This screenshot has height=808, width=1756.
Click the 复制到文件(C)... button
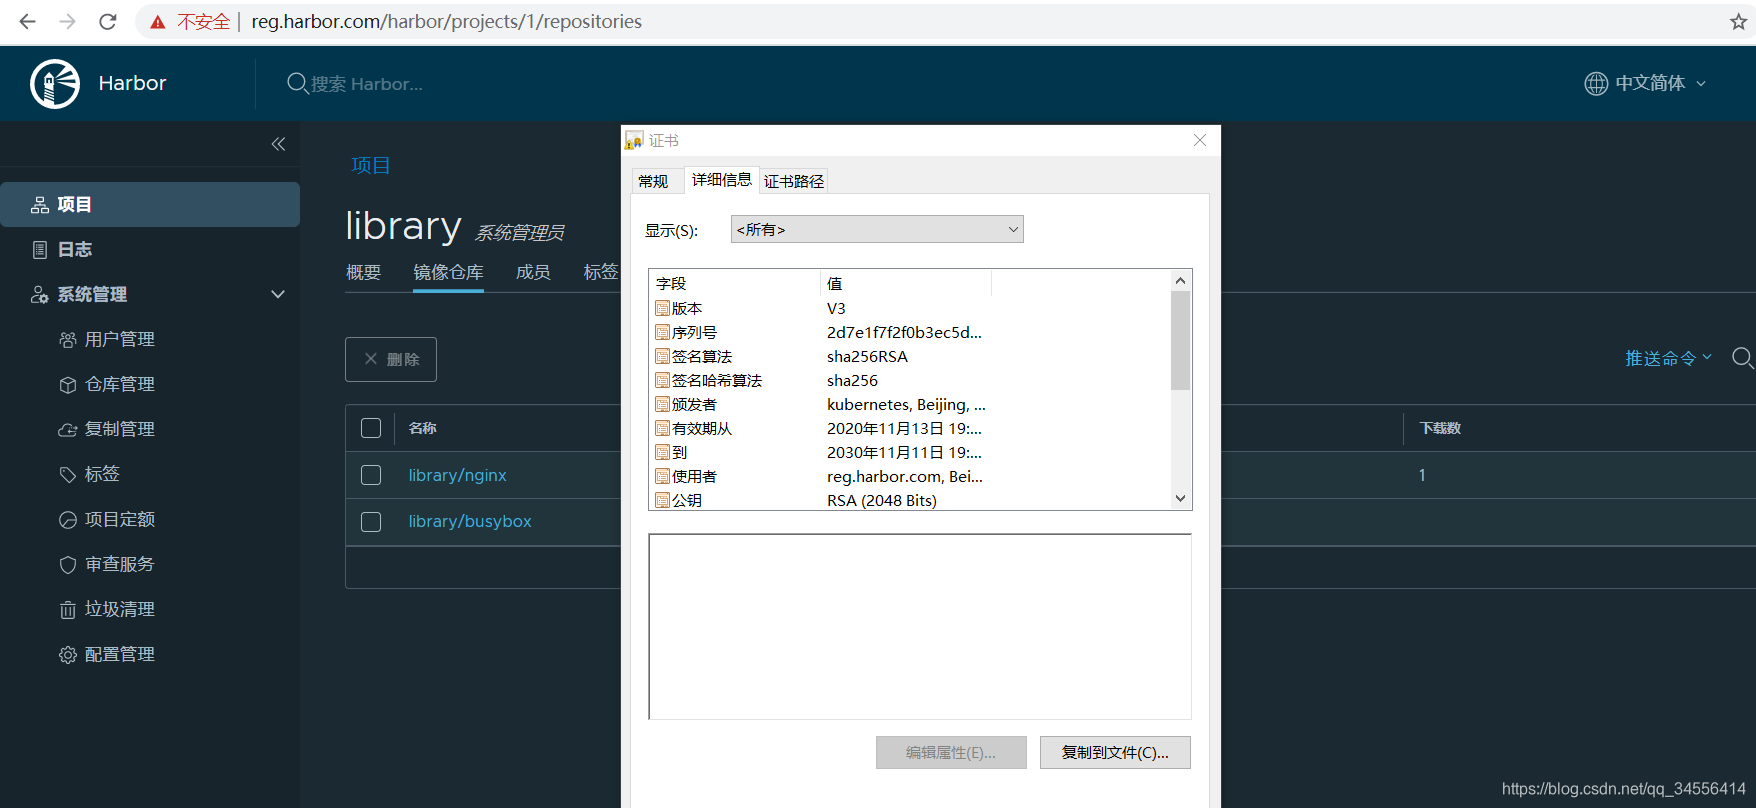pos(1115,753)
